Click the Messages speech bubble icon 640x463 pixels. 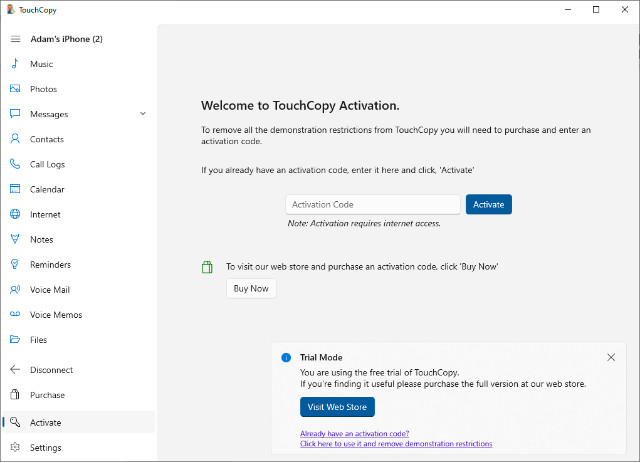click(x=15, y=114)
